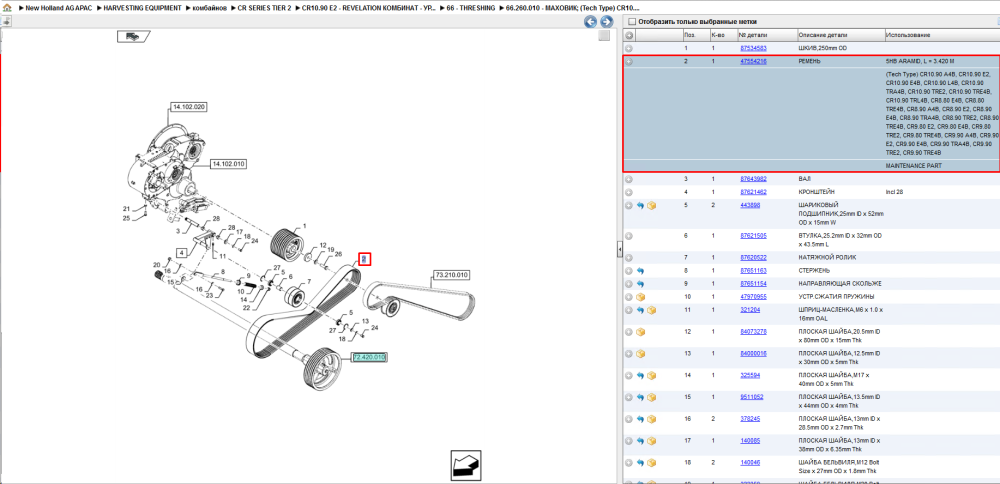Navigate to 'HARVESTING EQUIPMENT' breadcrumb
The height and width of the screenshot is (484, 1000).
pos(142,7)
